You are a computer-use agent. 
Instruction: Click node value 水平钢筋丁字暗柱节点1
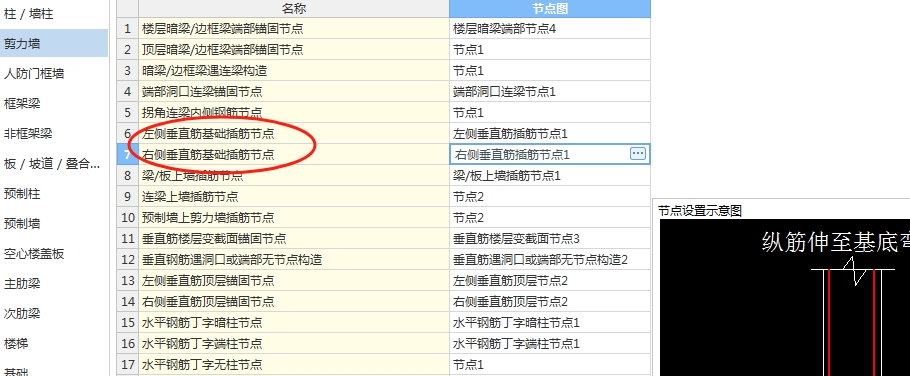(x=550, y=323)
